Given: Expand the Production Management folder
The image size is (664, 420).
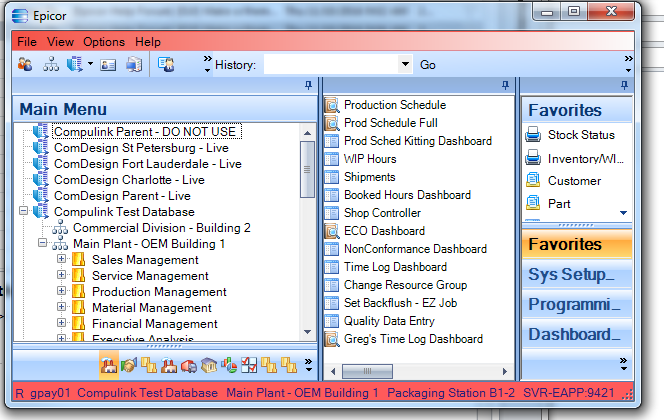Looking at the screenshot, I should point(61,291).
